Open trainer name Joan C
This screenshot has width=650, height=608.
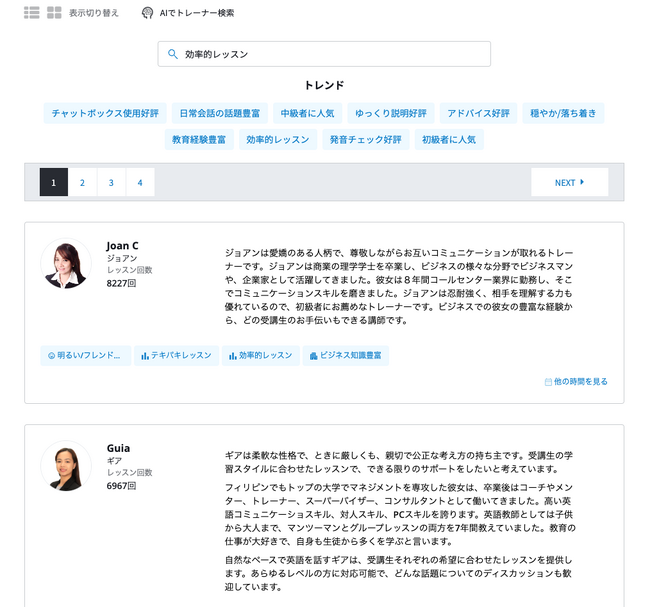[122, 246]
